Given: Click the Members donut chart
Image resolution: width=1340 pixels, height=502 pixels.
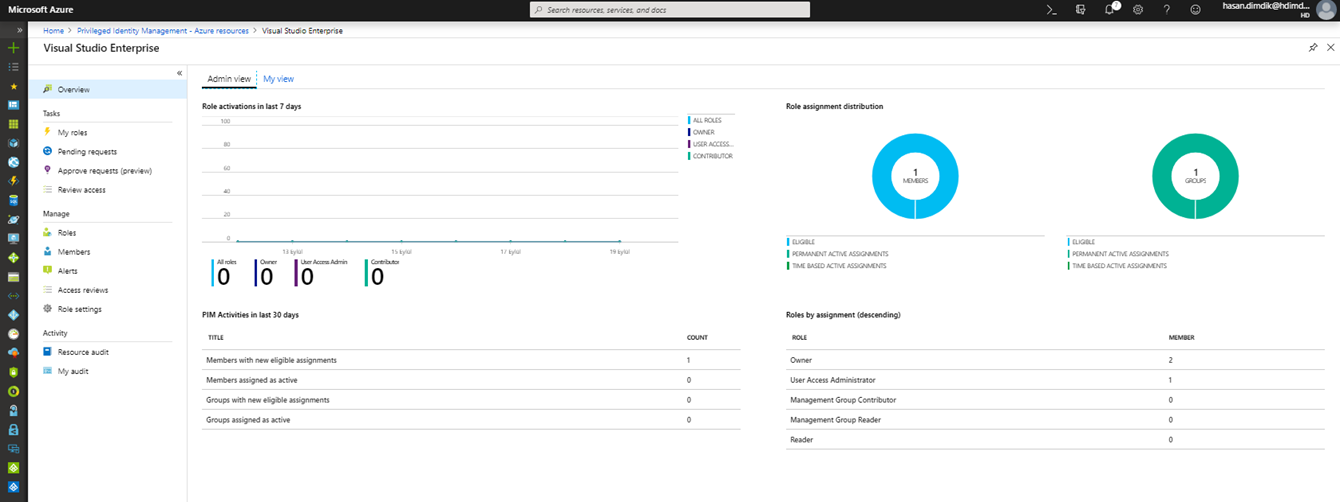Looking at the screenshot, I should click(x=915, y=176).
